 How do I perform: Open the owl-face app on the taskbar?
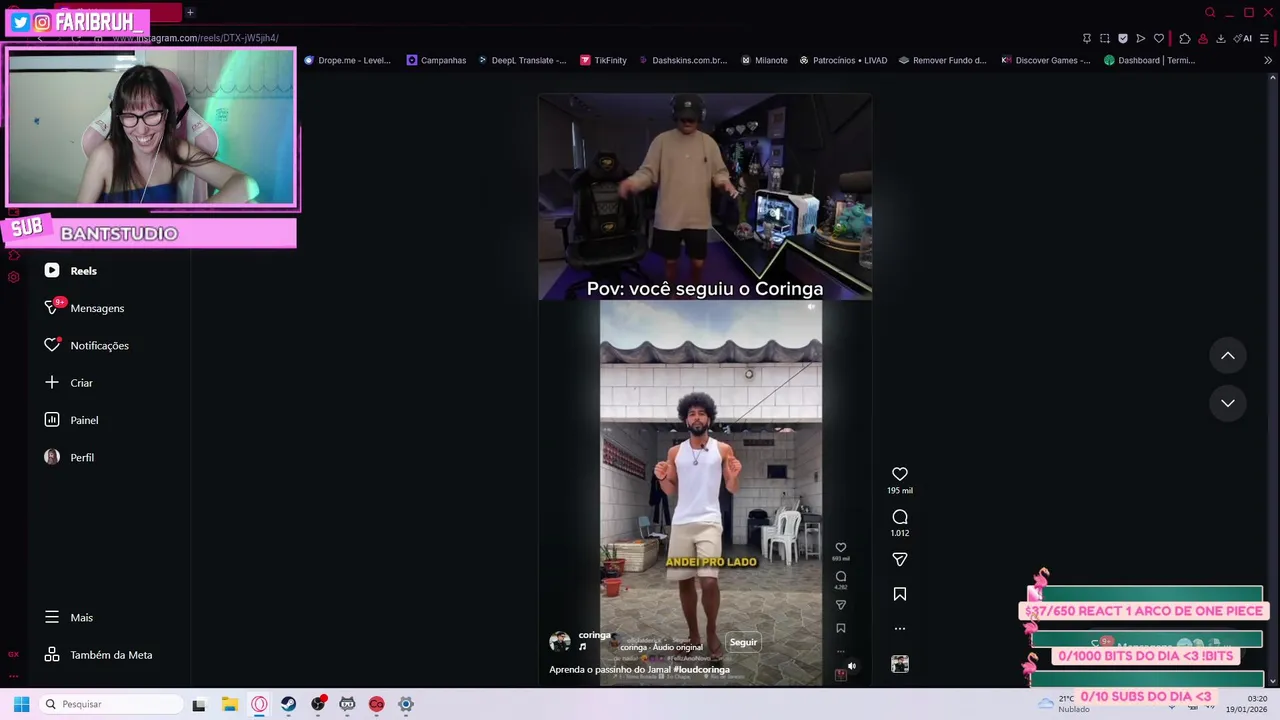[347, 704]
